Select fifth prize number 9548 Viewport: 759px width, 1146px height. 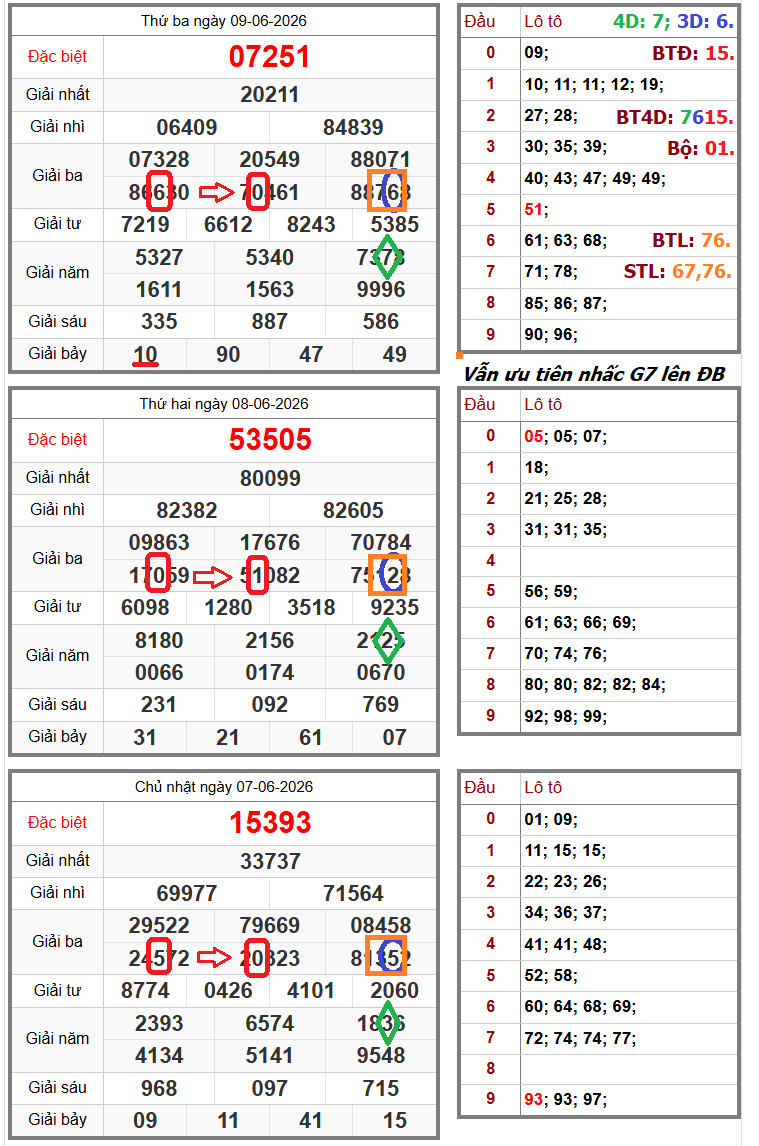click(380, 1055)
